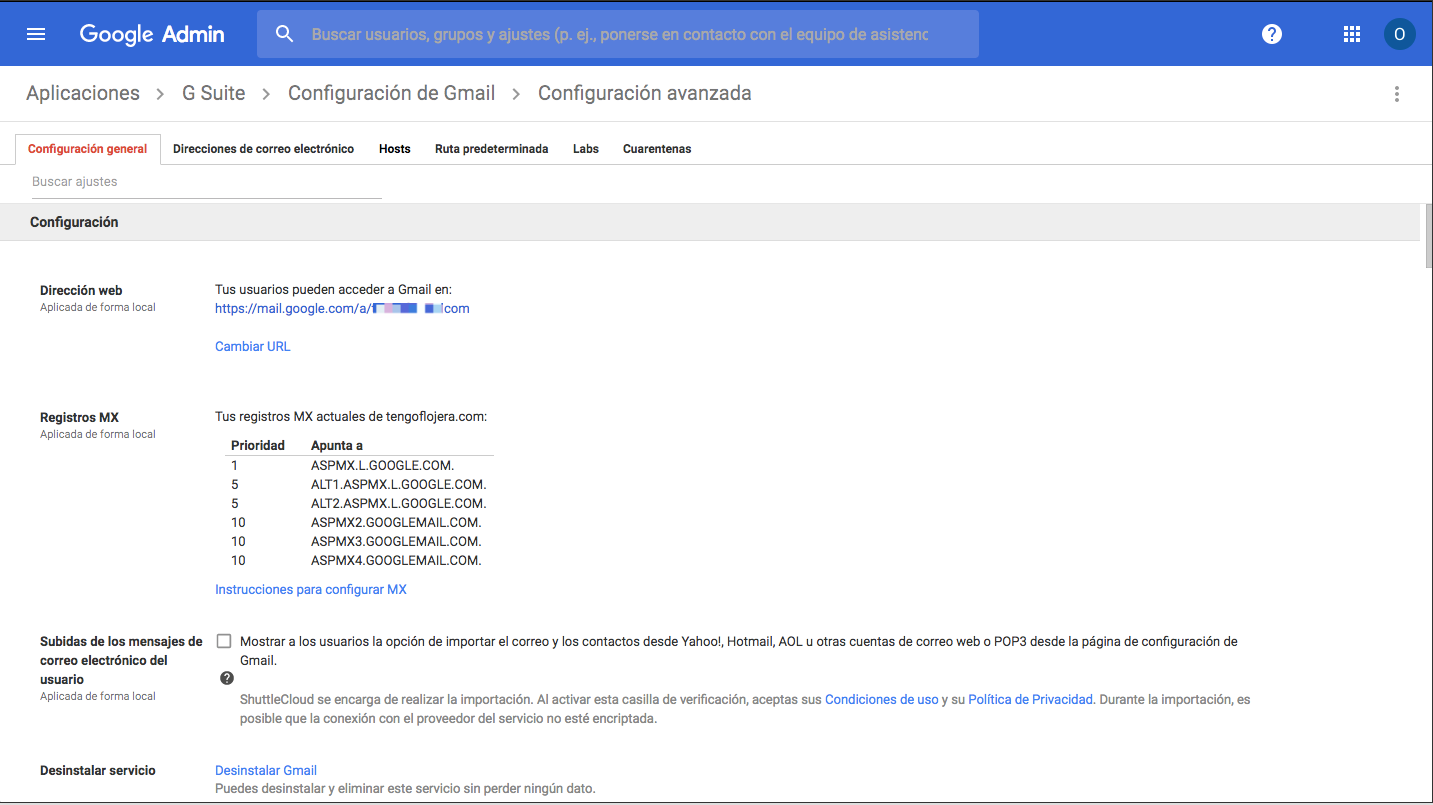Viewport: 1433px width, 805px height.
Task: Click the vertical page scrollbar
Action: pos(1427,235)
